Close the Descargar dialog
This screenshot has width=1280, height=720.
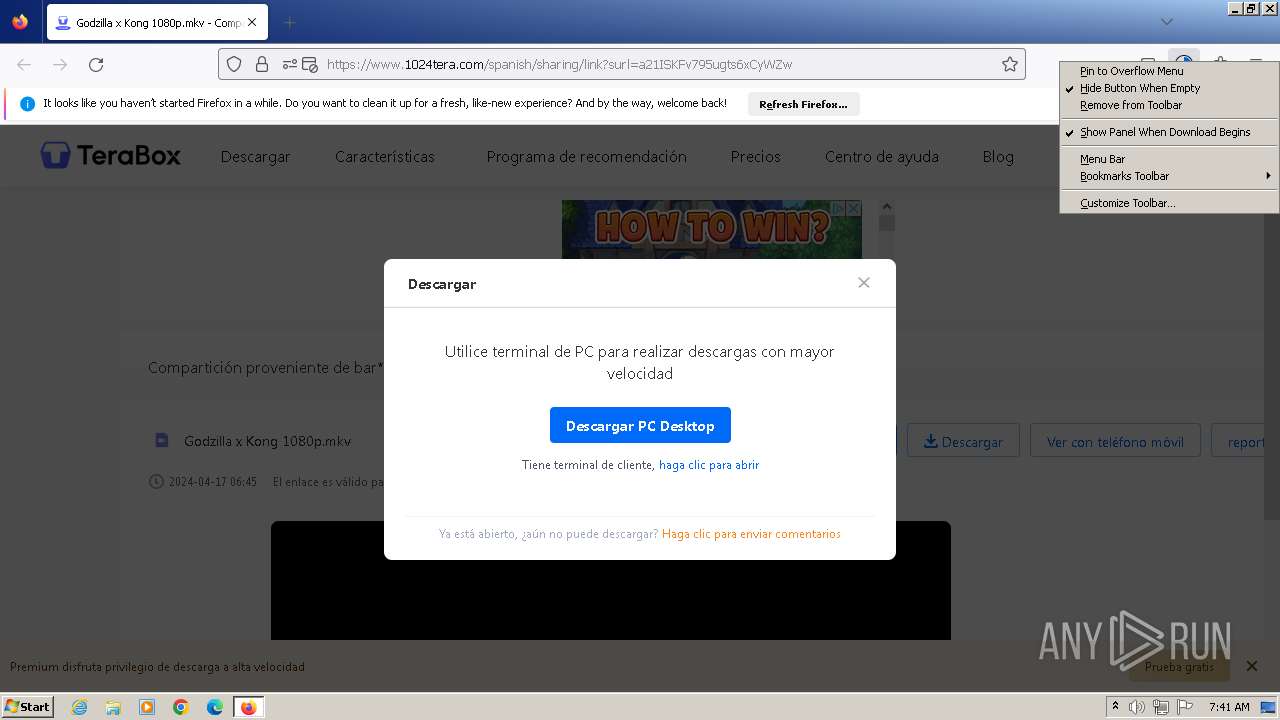864,283
